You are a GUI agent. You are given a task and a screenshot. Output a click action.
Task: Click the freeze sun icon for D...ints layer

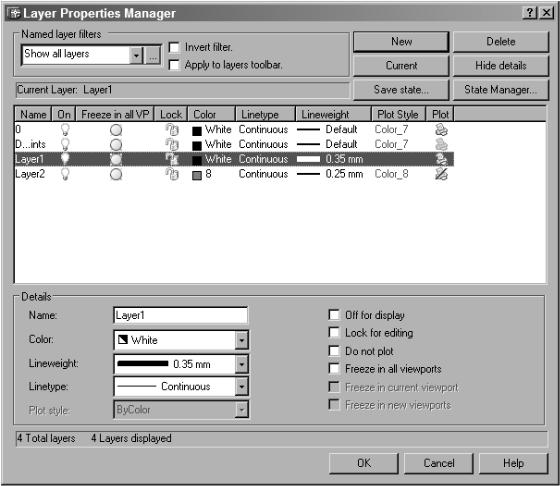coord(116,145)
